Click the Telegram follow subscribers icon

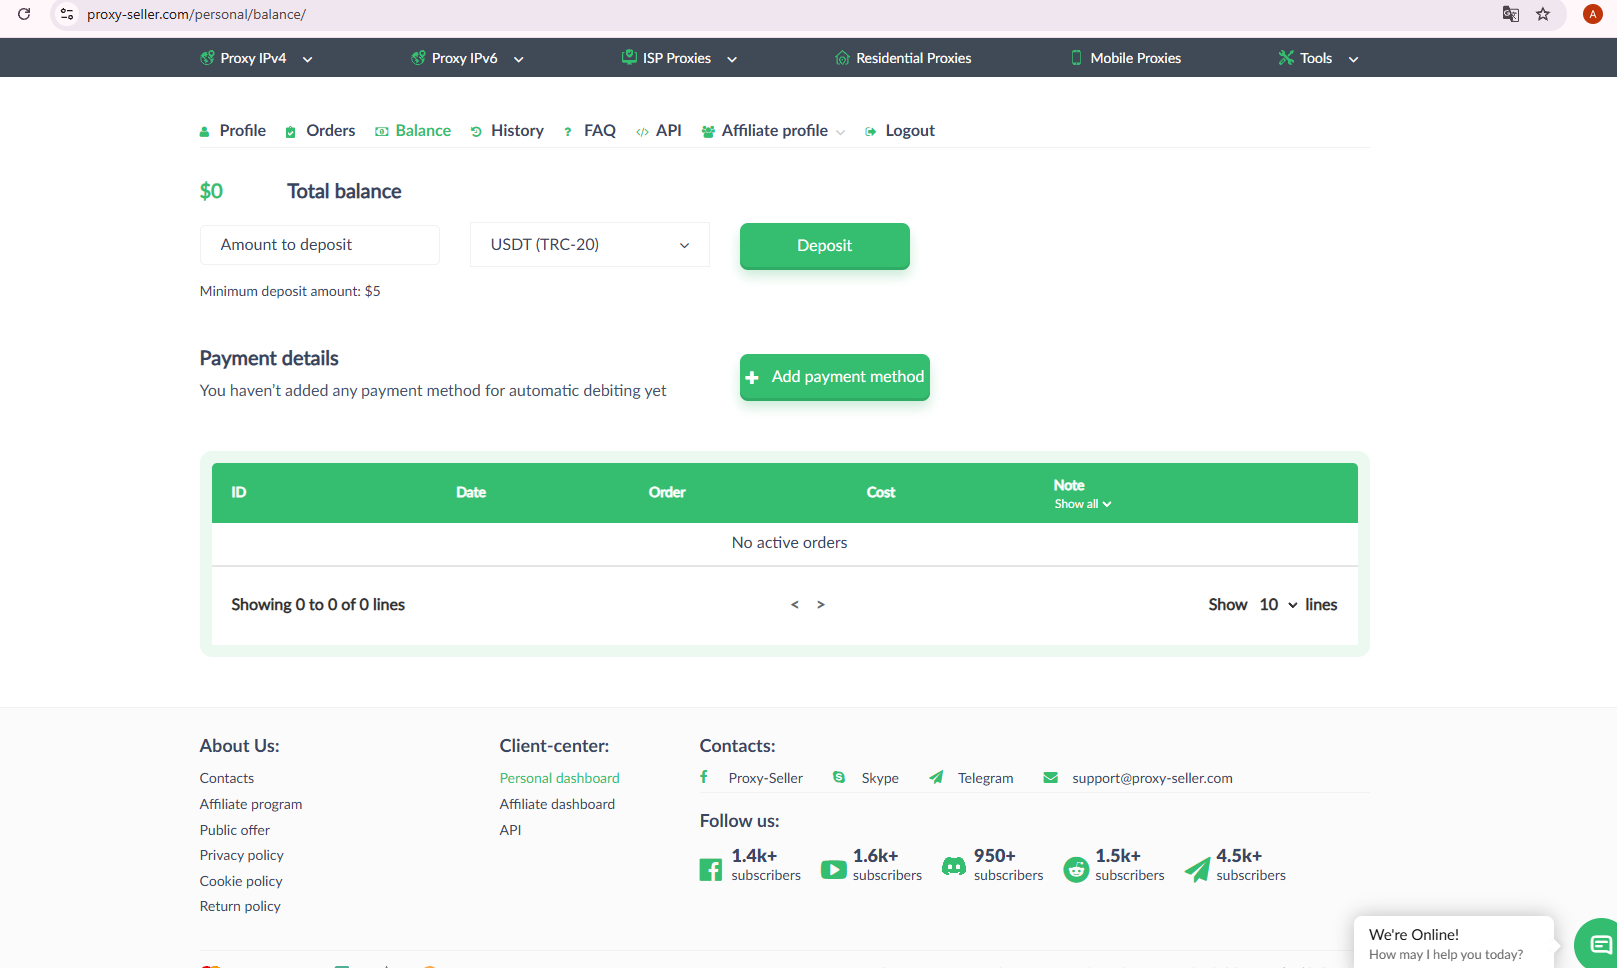pos(1197,870)
